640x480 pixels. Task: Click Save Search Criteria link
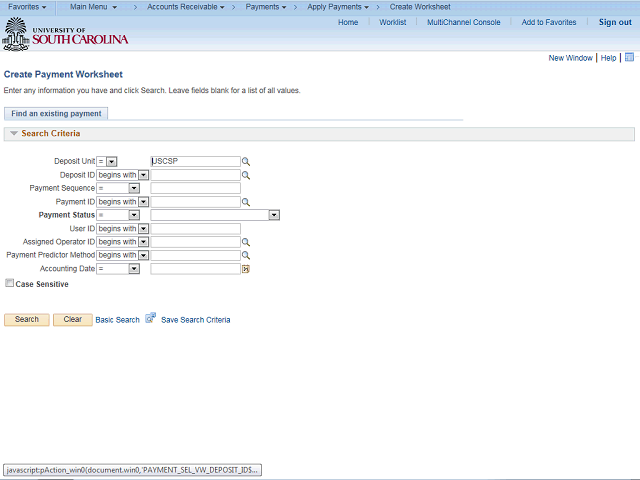coord(196,320)
